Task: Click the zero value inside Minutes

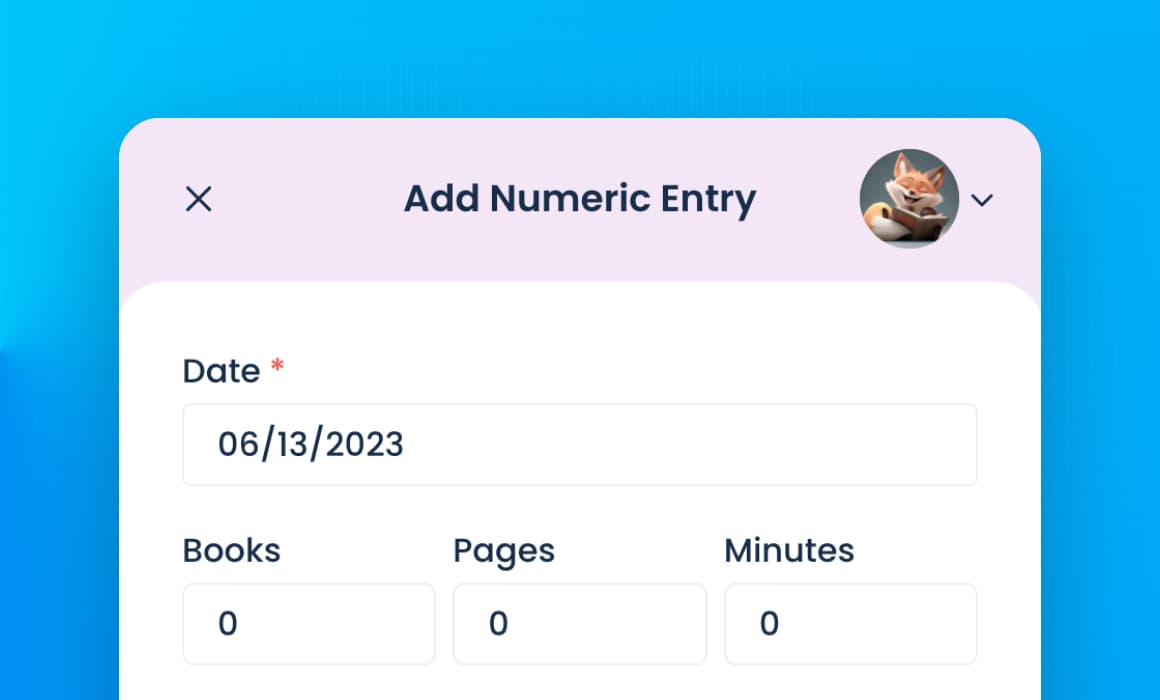Action: pos(769,624)
